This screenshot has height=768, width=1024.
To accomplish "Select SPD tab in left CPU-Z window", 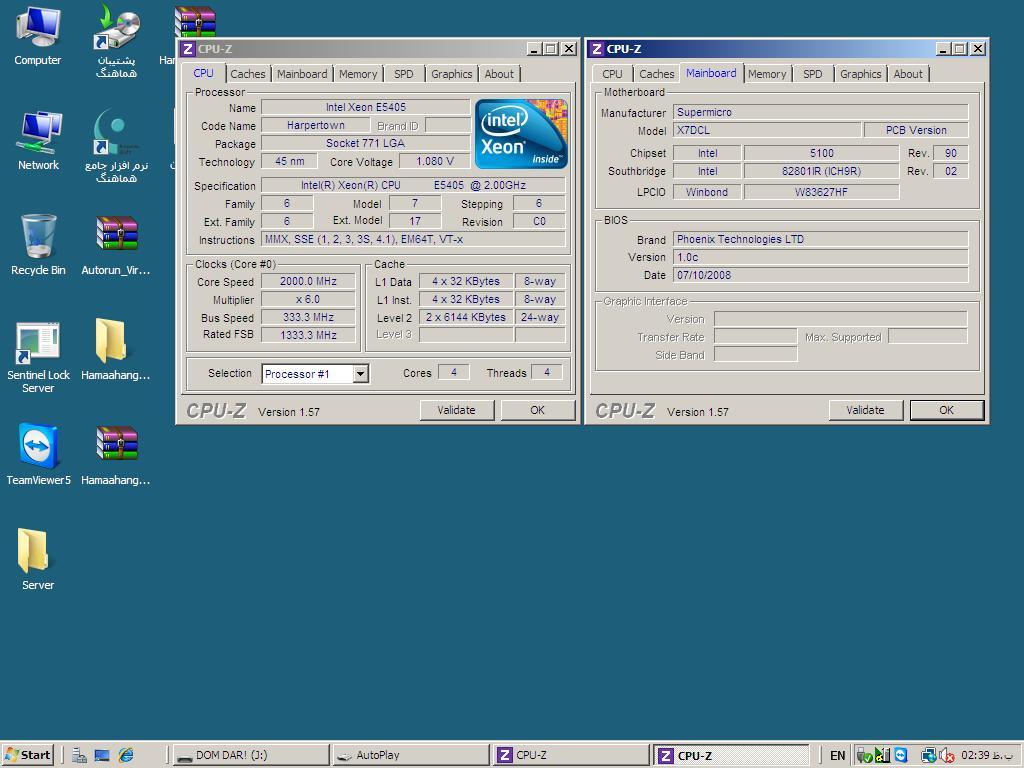I will [x=404, y=74].
